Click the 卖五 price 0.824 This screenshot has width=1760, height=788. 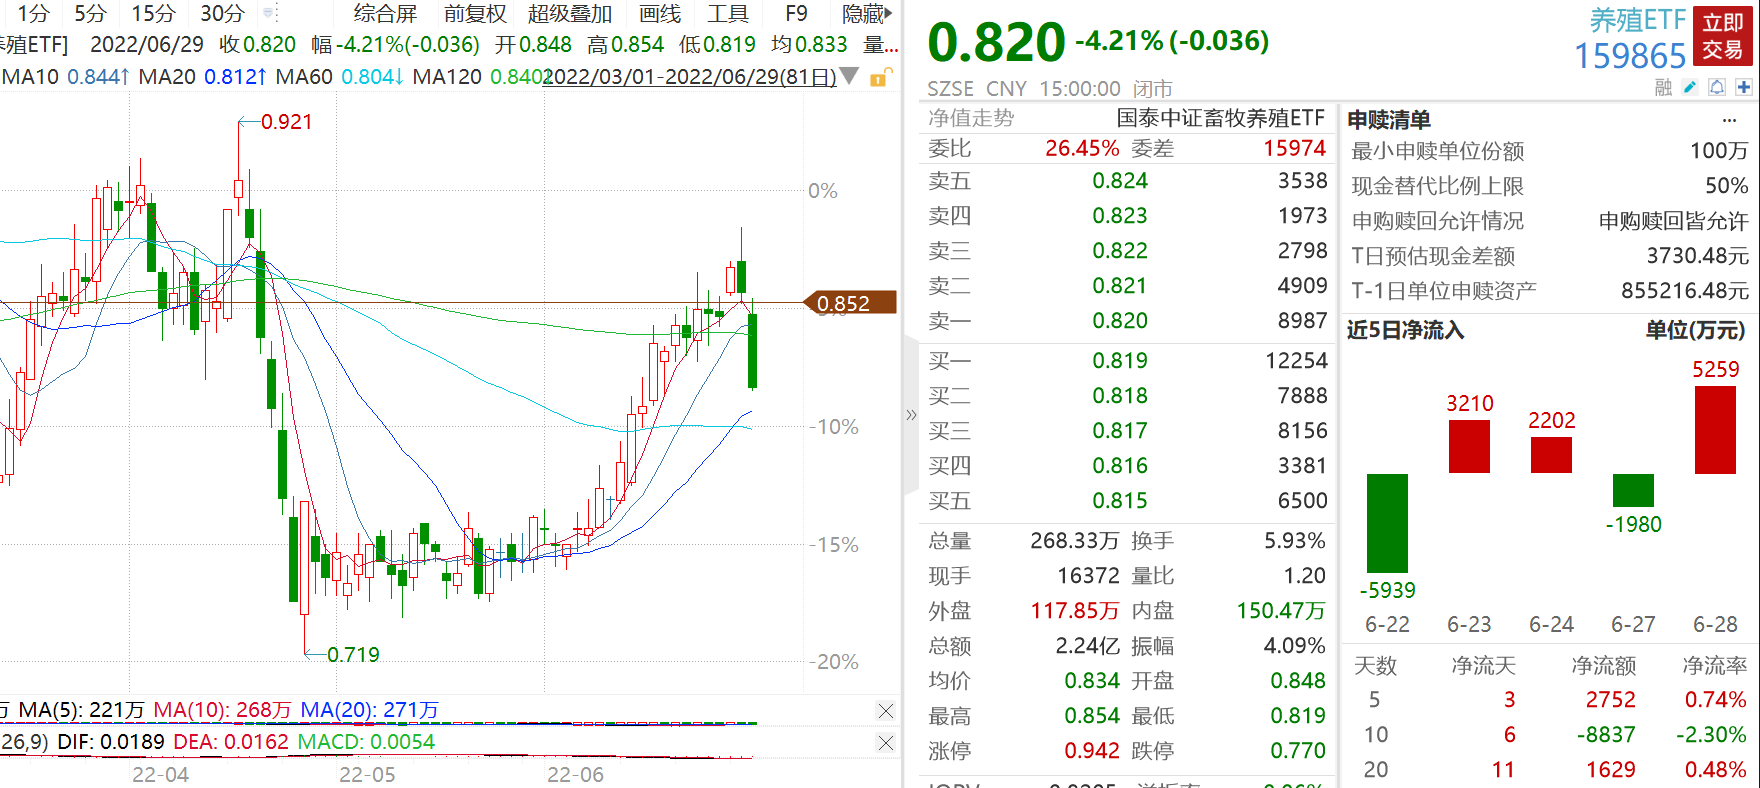coord(1120,181)
